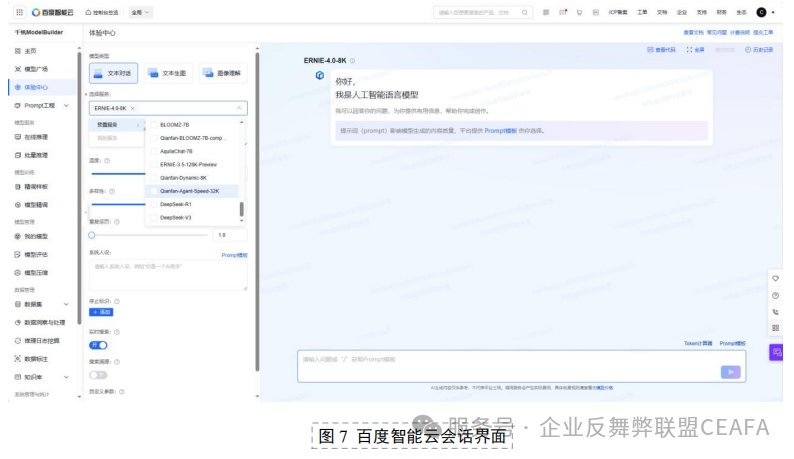The image size is (794, 459).
Task: Open the ICP备案 top menu
Action: 618,12
